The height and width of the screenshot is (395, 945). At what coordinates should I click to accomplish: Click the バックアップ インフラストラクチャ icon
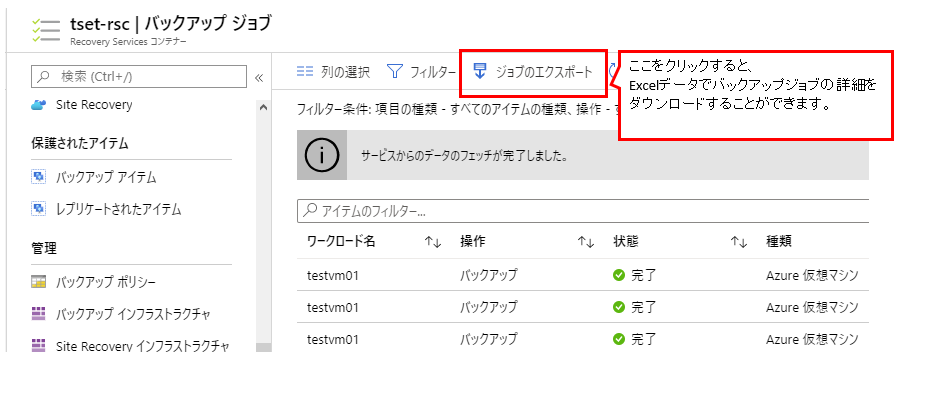pos(38,314)
